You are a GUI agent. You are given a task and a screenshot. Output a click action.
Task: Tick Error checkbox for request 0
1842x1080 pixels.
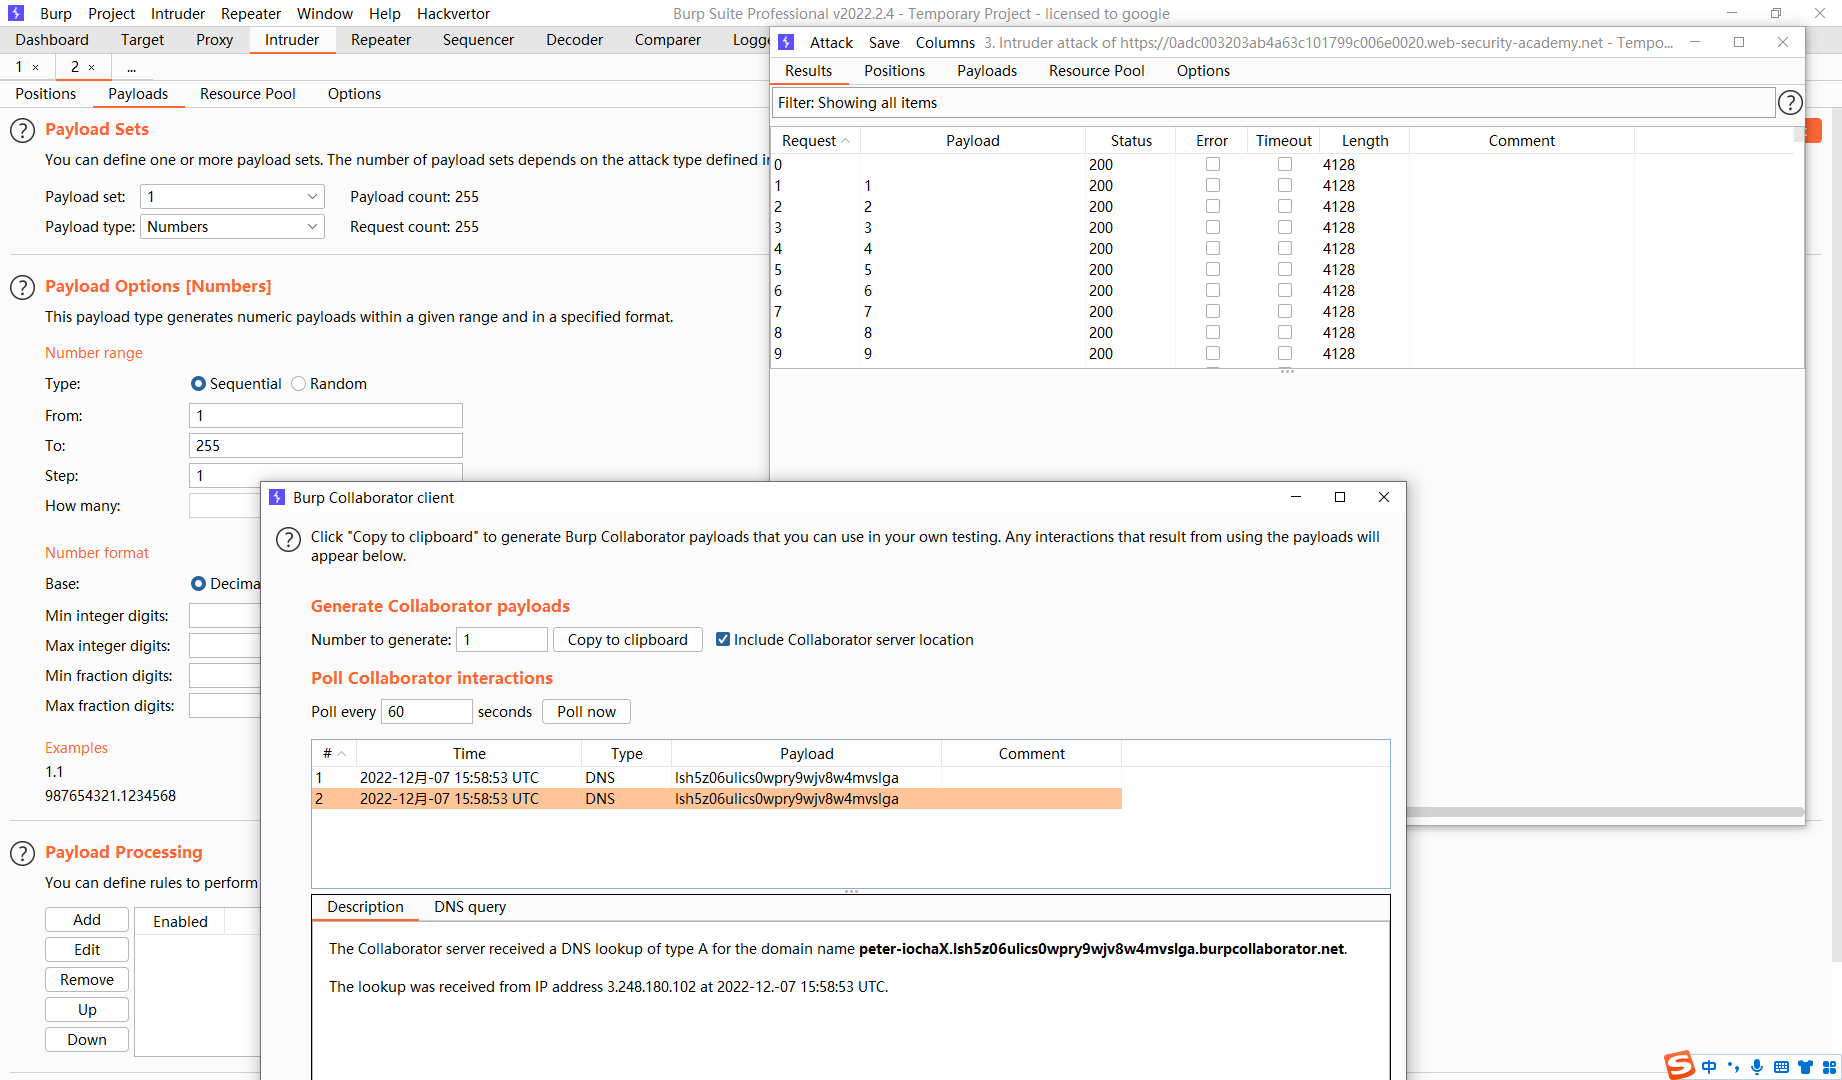tap(1213, 164)
